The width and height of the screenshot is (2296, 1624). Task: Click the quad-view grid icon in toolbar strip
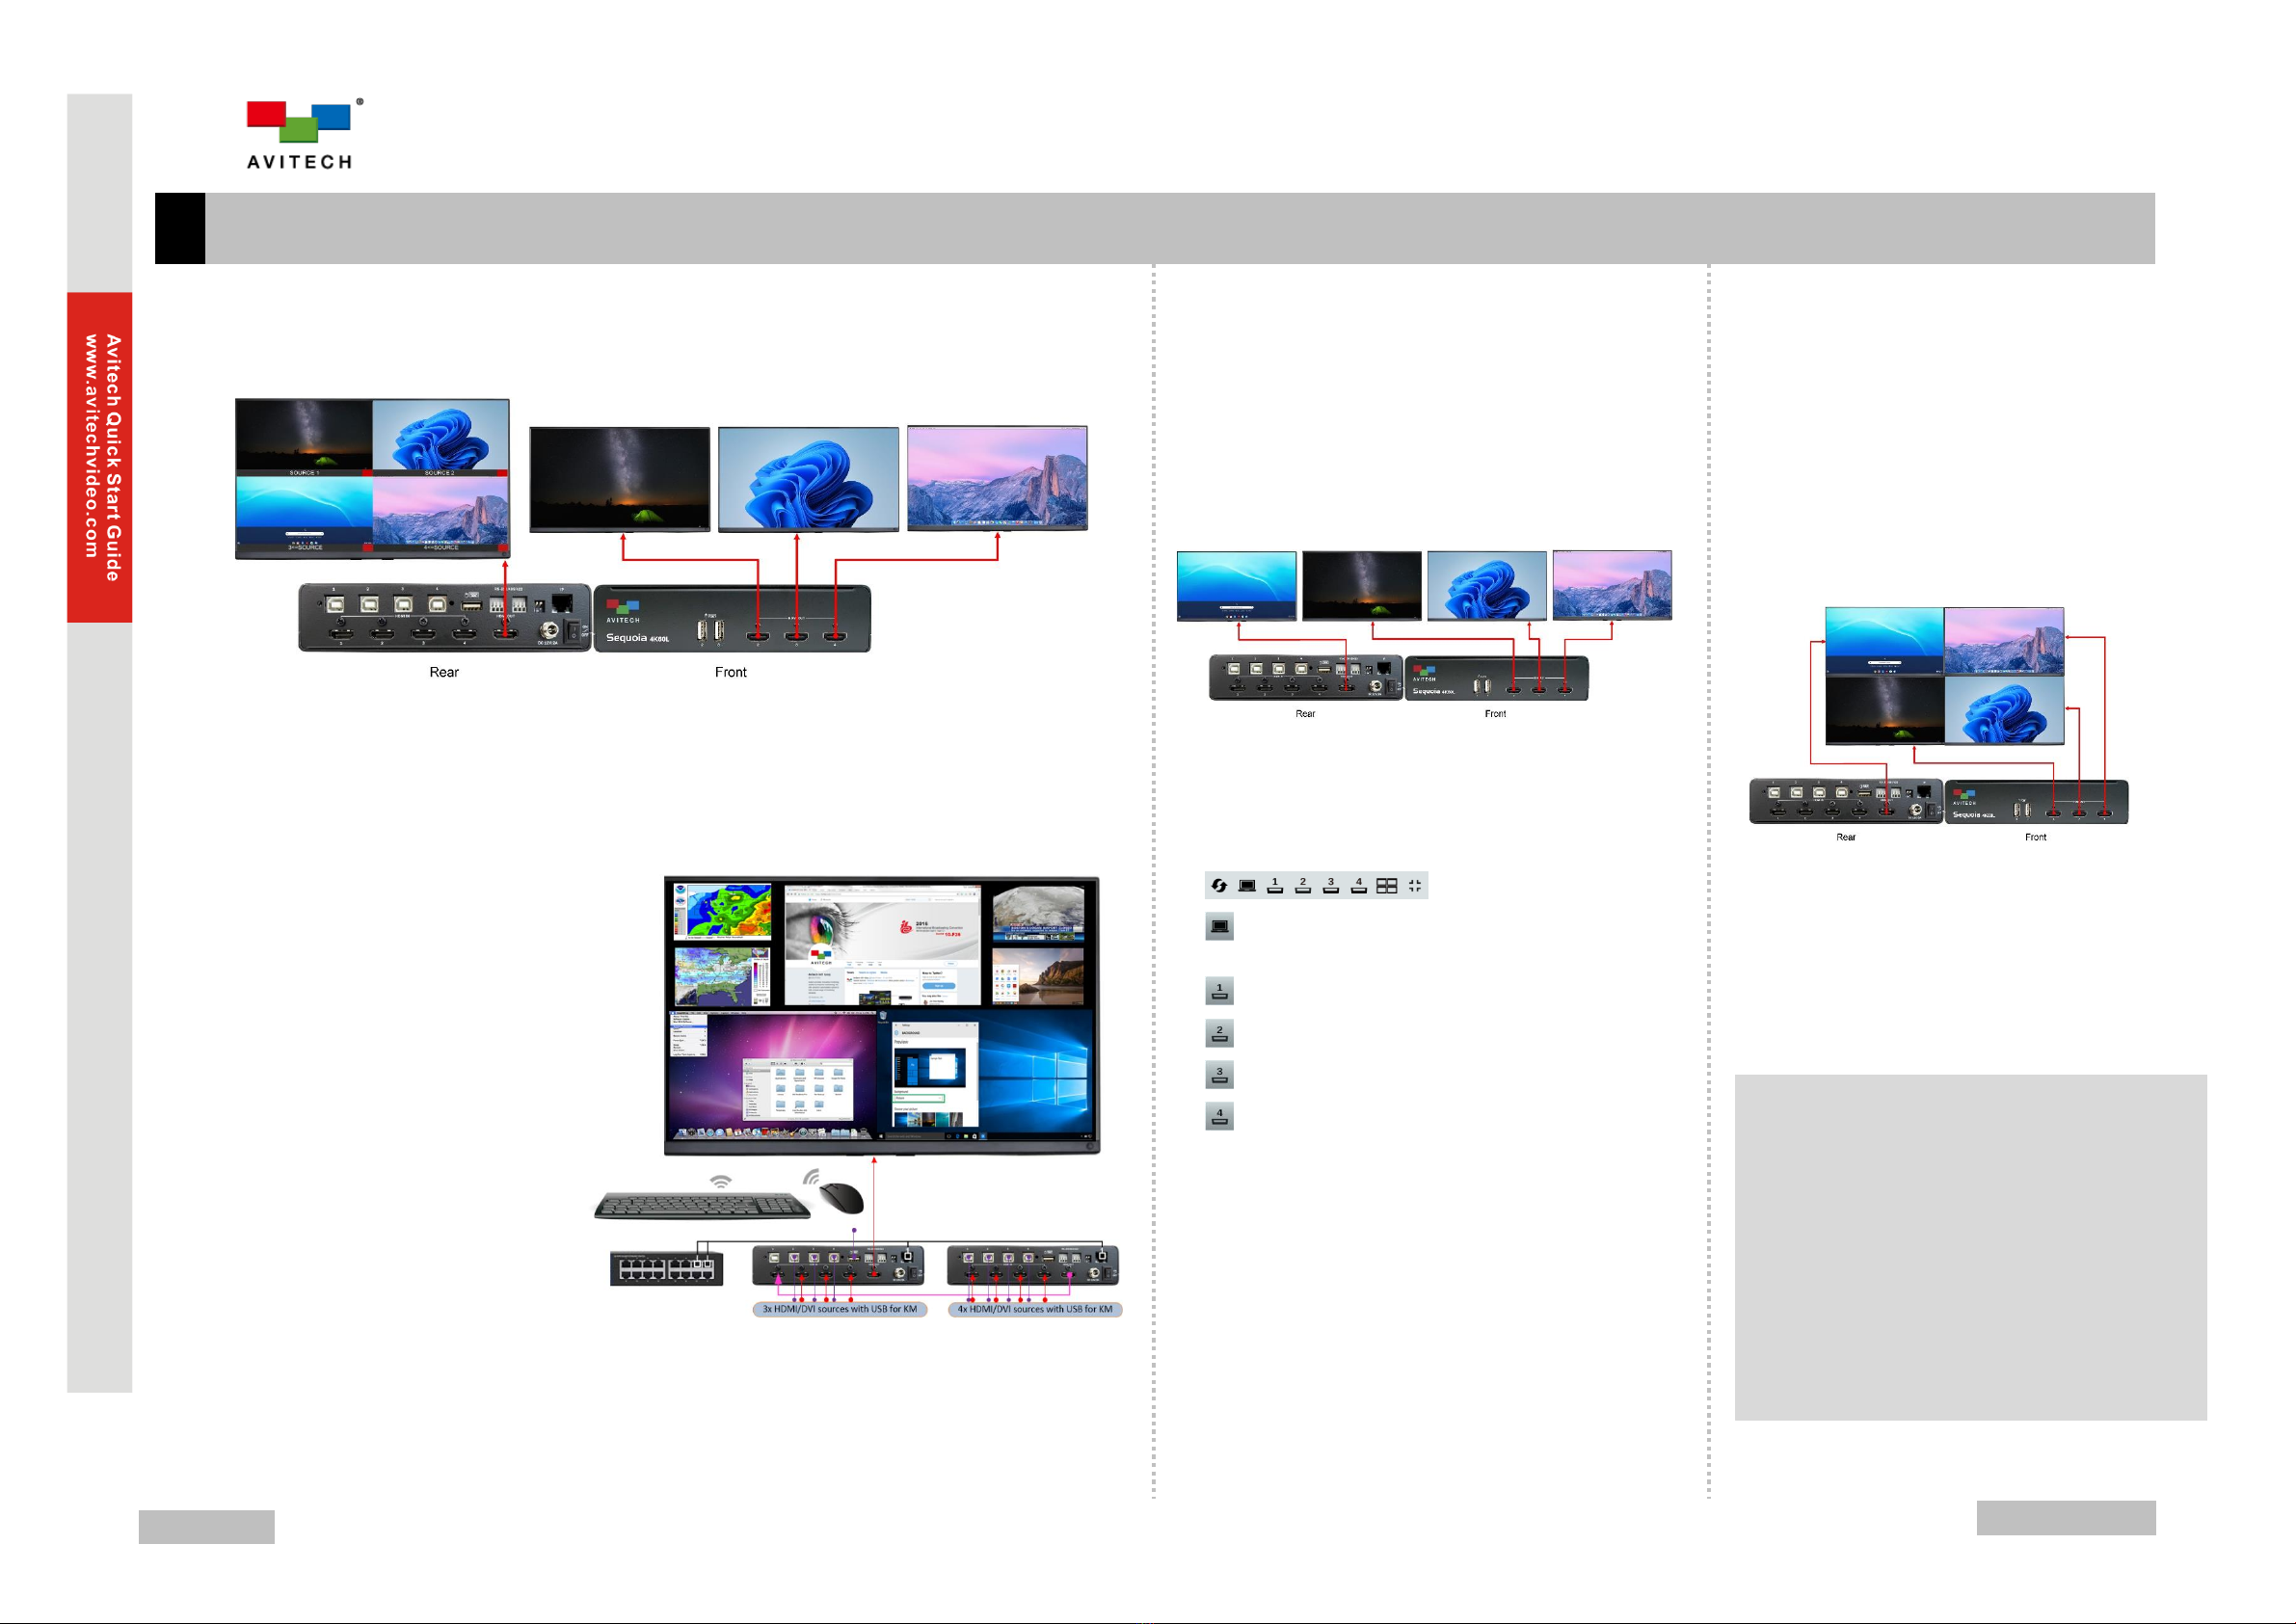click(x=1387, y=885)
